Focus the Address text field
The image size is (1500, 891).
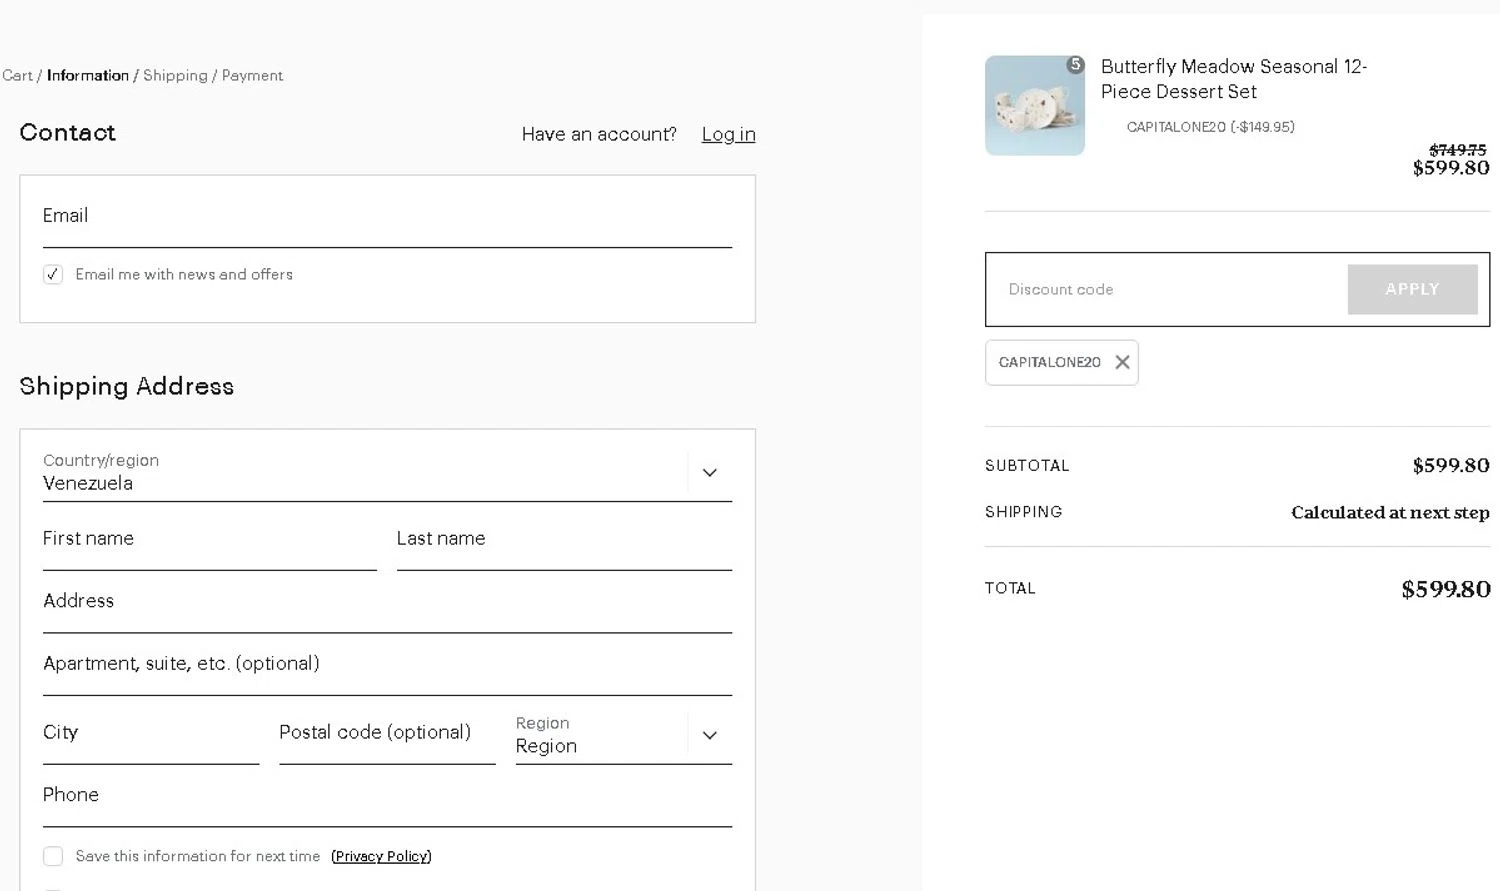tap(387, 602)
